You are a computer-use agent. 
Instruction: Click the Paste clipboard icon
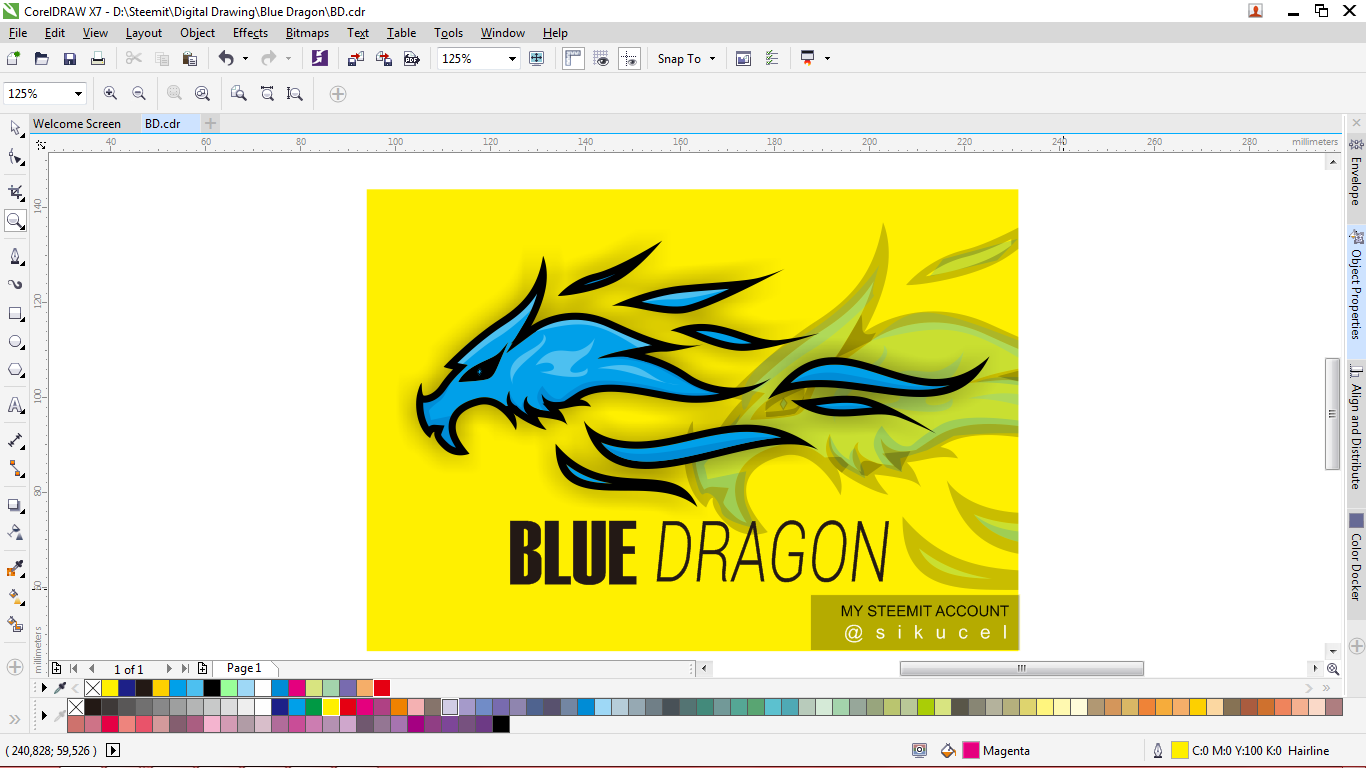tap(190, 59)
